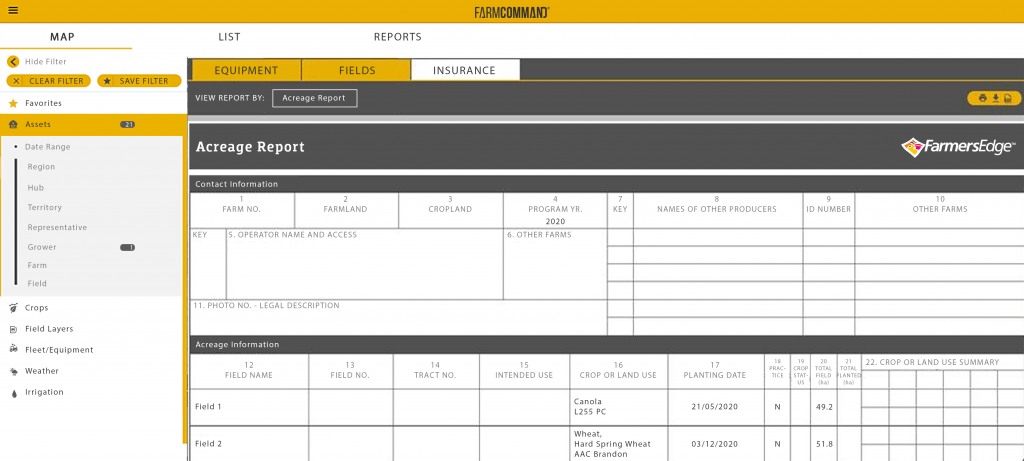Screen dimensions: 1024x461
Task: Click the print report icon
Action: (982, 99)
